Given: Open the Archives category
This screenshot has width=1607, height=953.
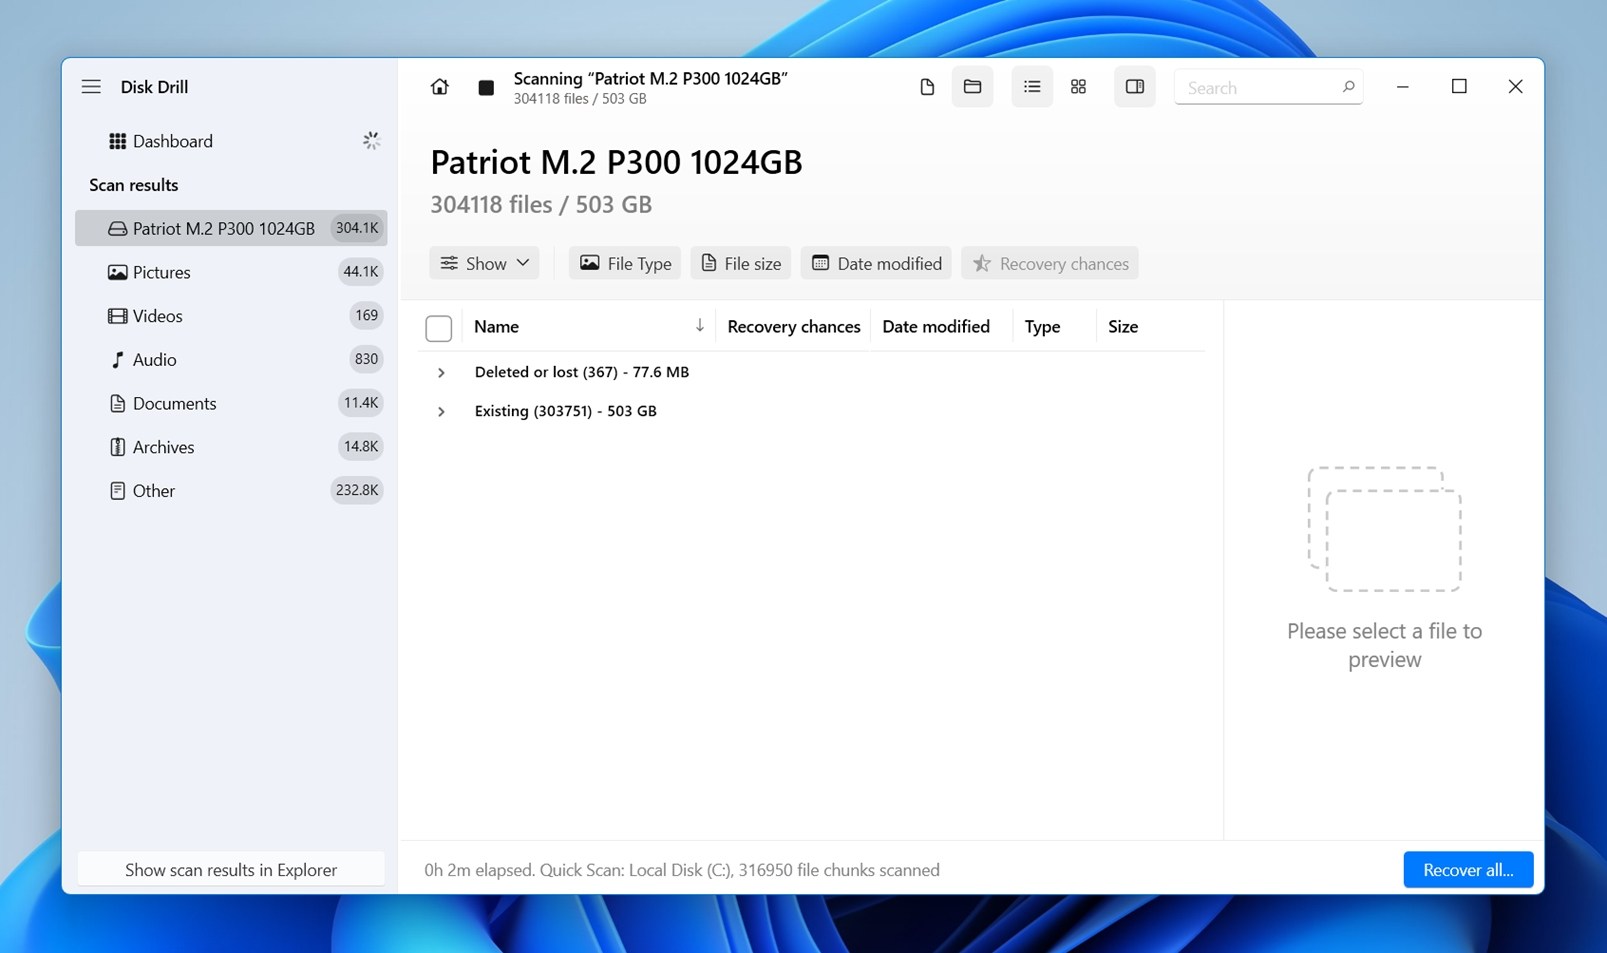Looking at the screenshot, I should (231, 447).
